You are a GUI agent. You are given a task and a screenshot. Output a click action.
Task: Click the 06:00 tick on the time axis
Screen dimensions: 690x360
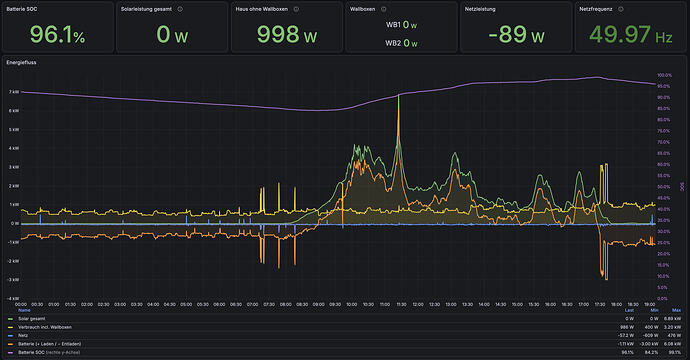pyautogui.click(x=219, y=304)
